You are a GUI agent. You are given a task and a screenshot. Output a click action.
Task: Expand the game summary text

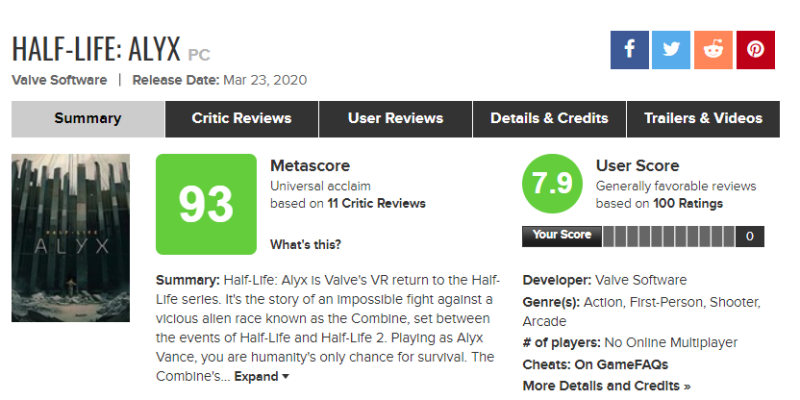(x=262, y=377)
